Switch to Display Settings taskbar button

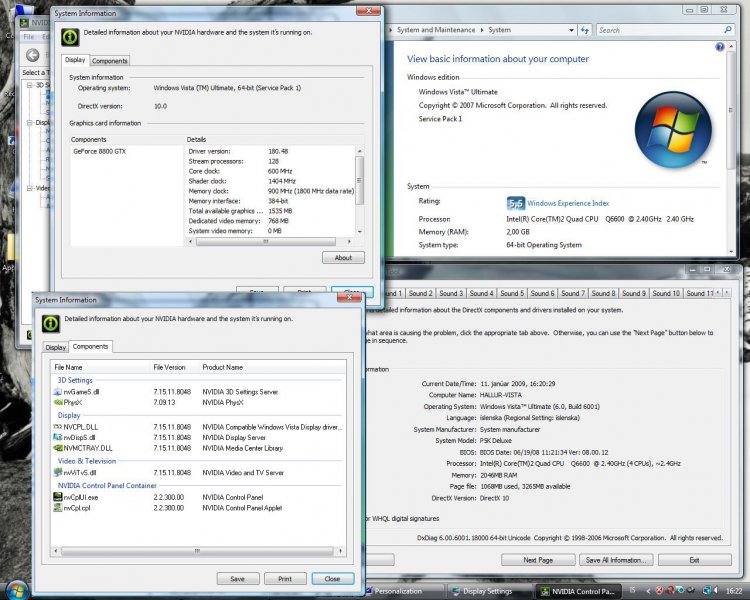click(488, 591)
